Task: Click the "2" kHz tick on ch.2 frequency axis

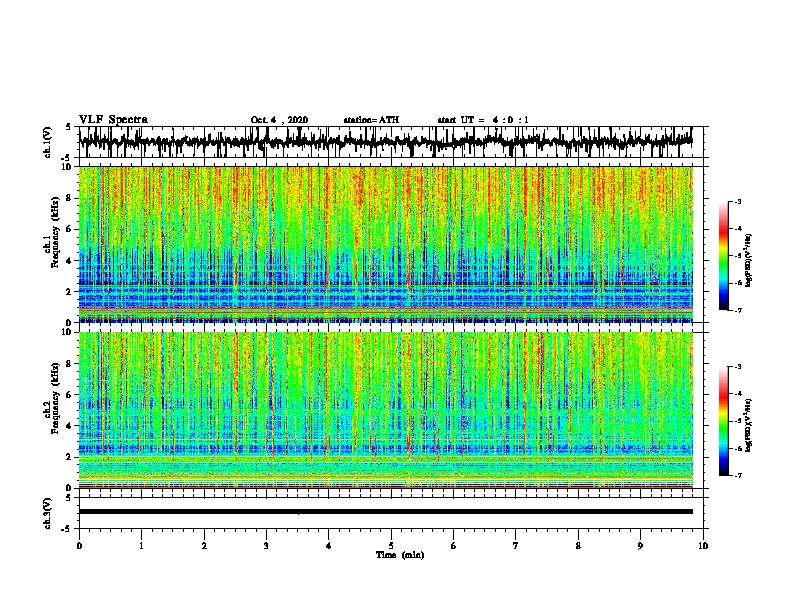Action: pyautogui.click(x=70, y=457)
